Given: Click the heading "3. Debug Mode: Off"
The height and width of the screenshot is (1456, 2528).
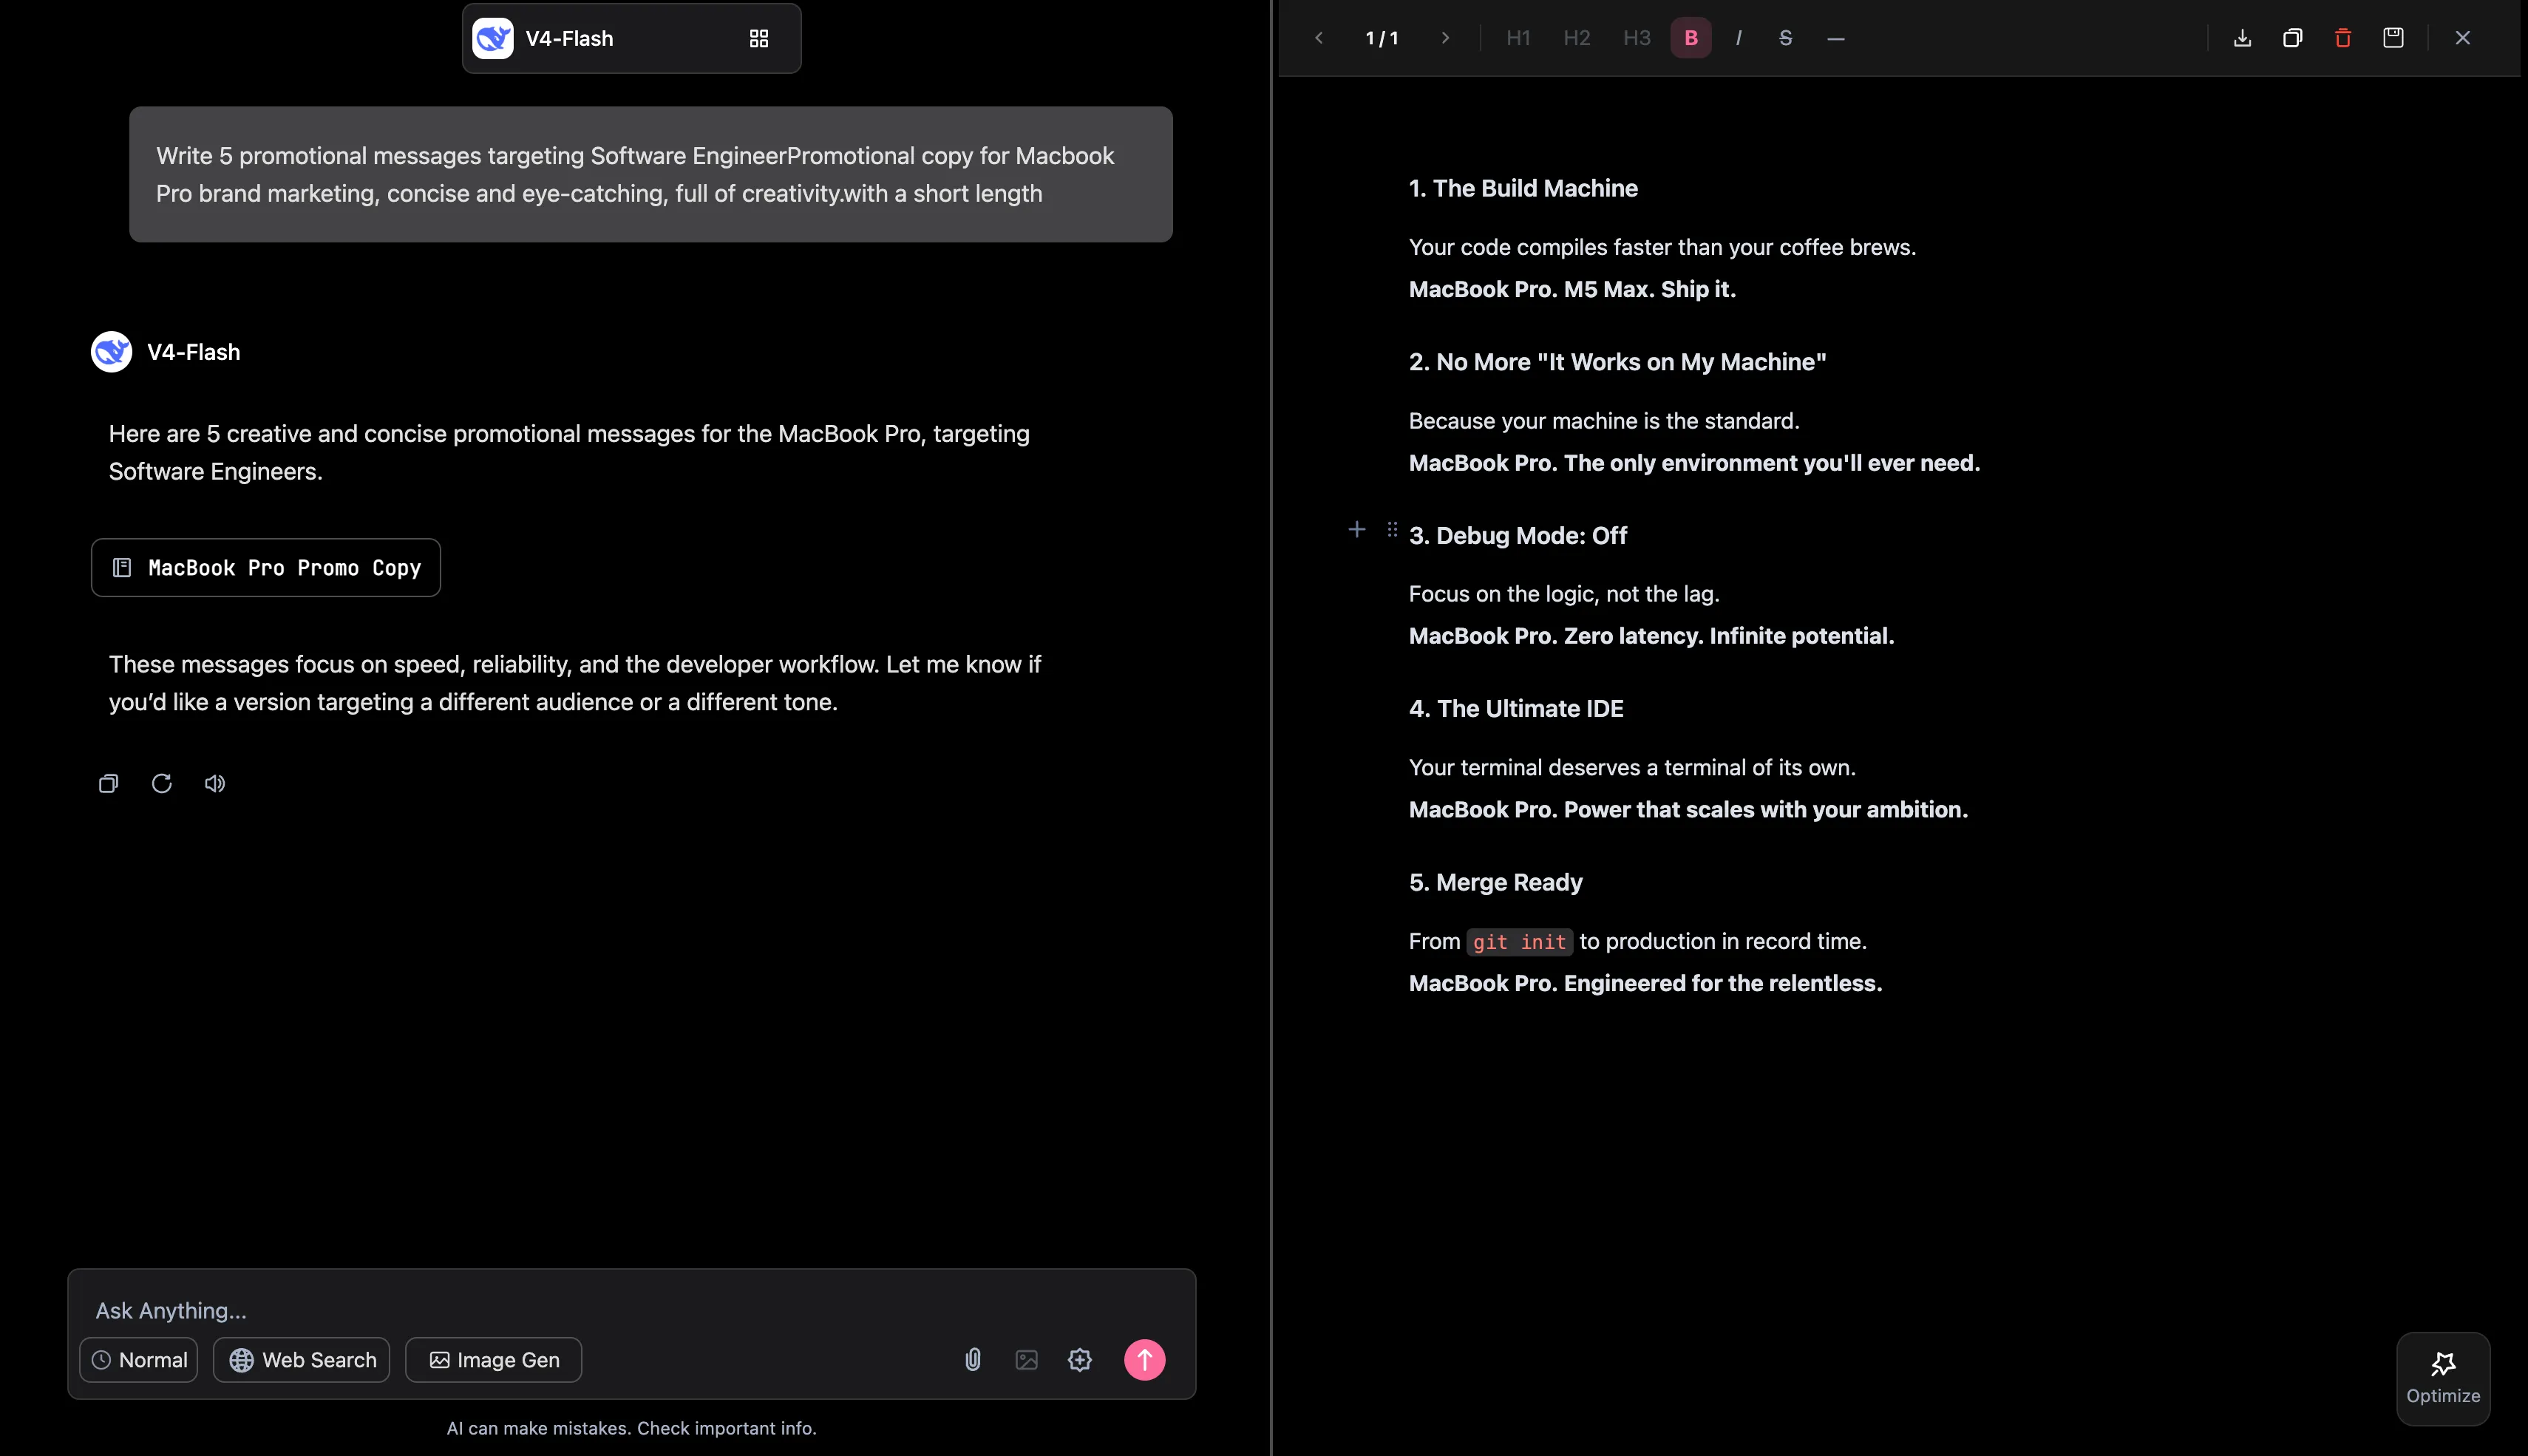Looking at the screenshot, I should 1518,535.
